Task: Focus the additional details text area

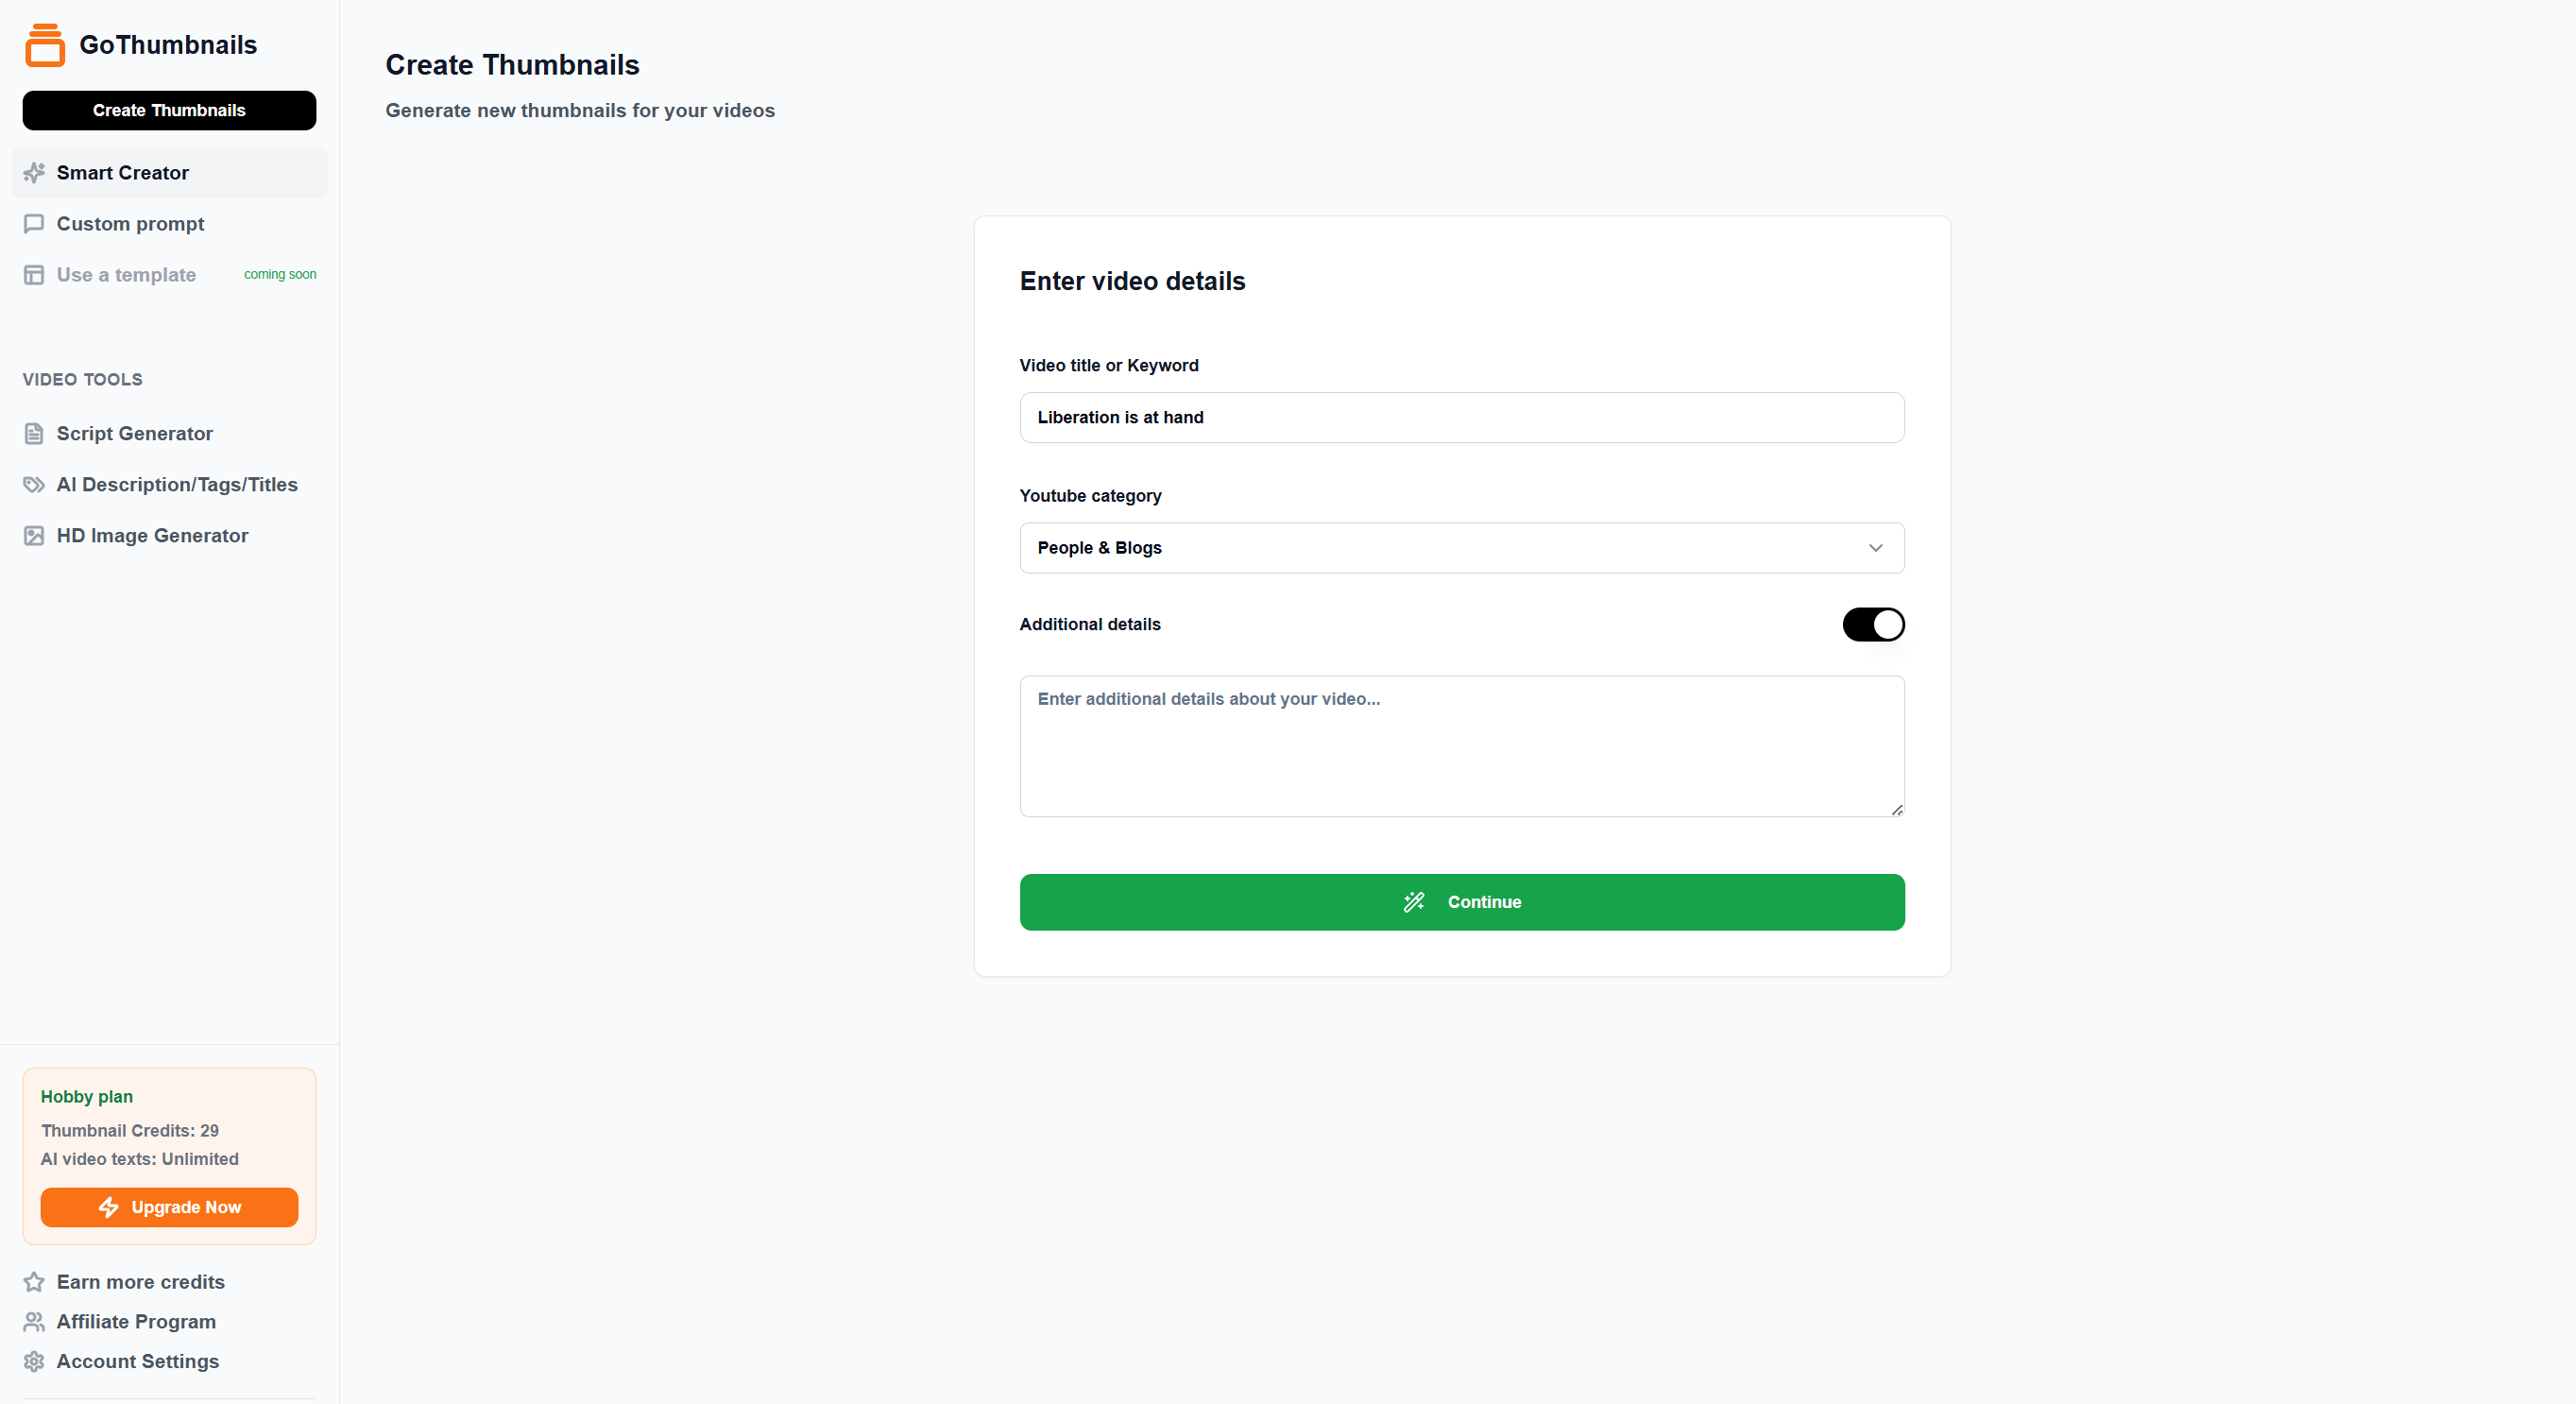Action: tap(1462, 746)
